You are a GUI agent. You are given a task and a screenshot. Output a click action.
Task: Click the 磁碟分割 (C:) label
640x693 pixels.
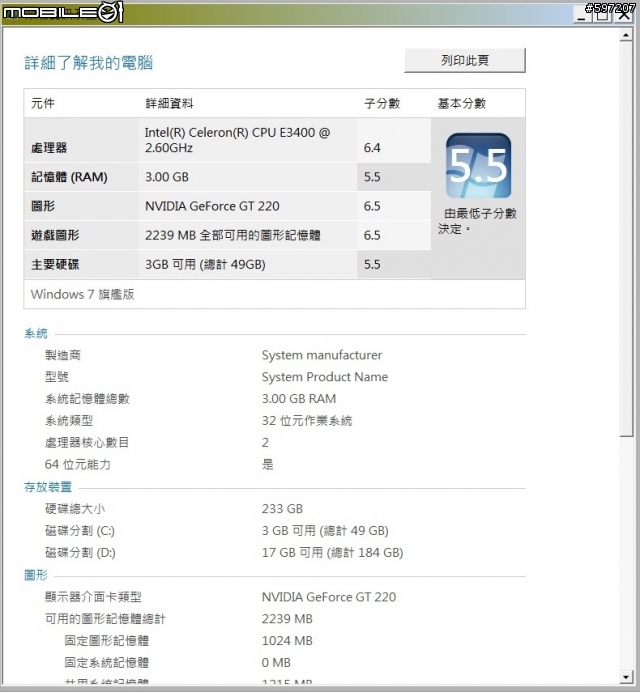(x=80, y=530)
